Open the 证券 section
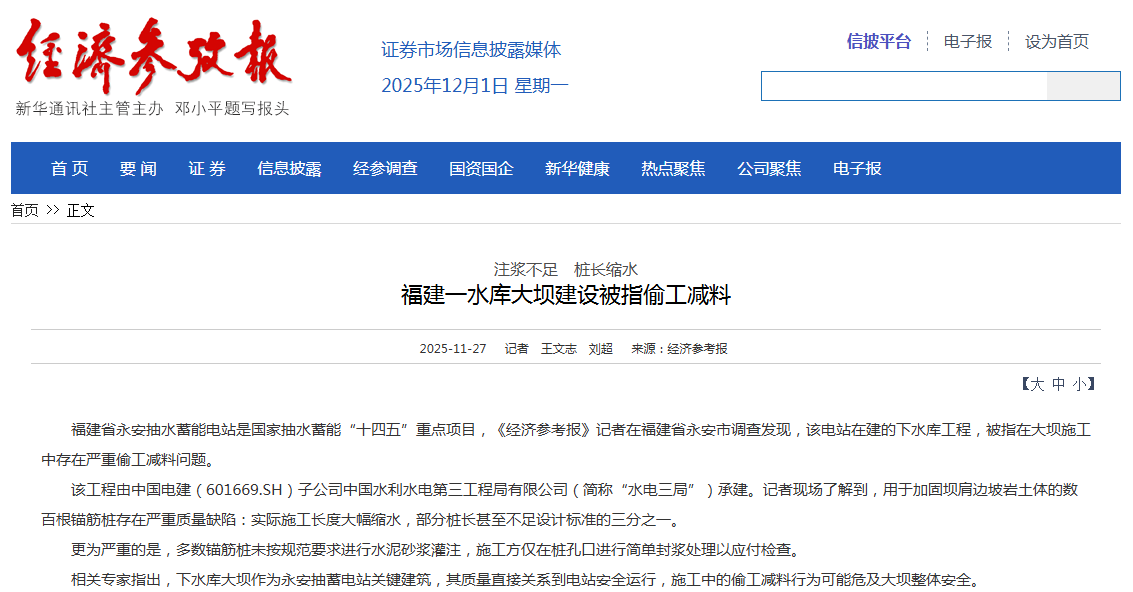Viewport: 1133px width, 592px height. point(205,168)
